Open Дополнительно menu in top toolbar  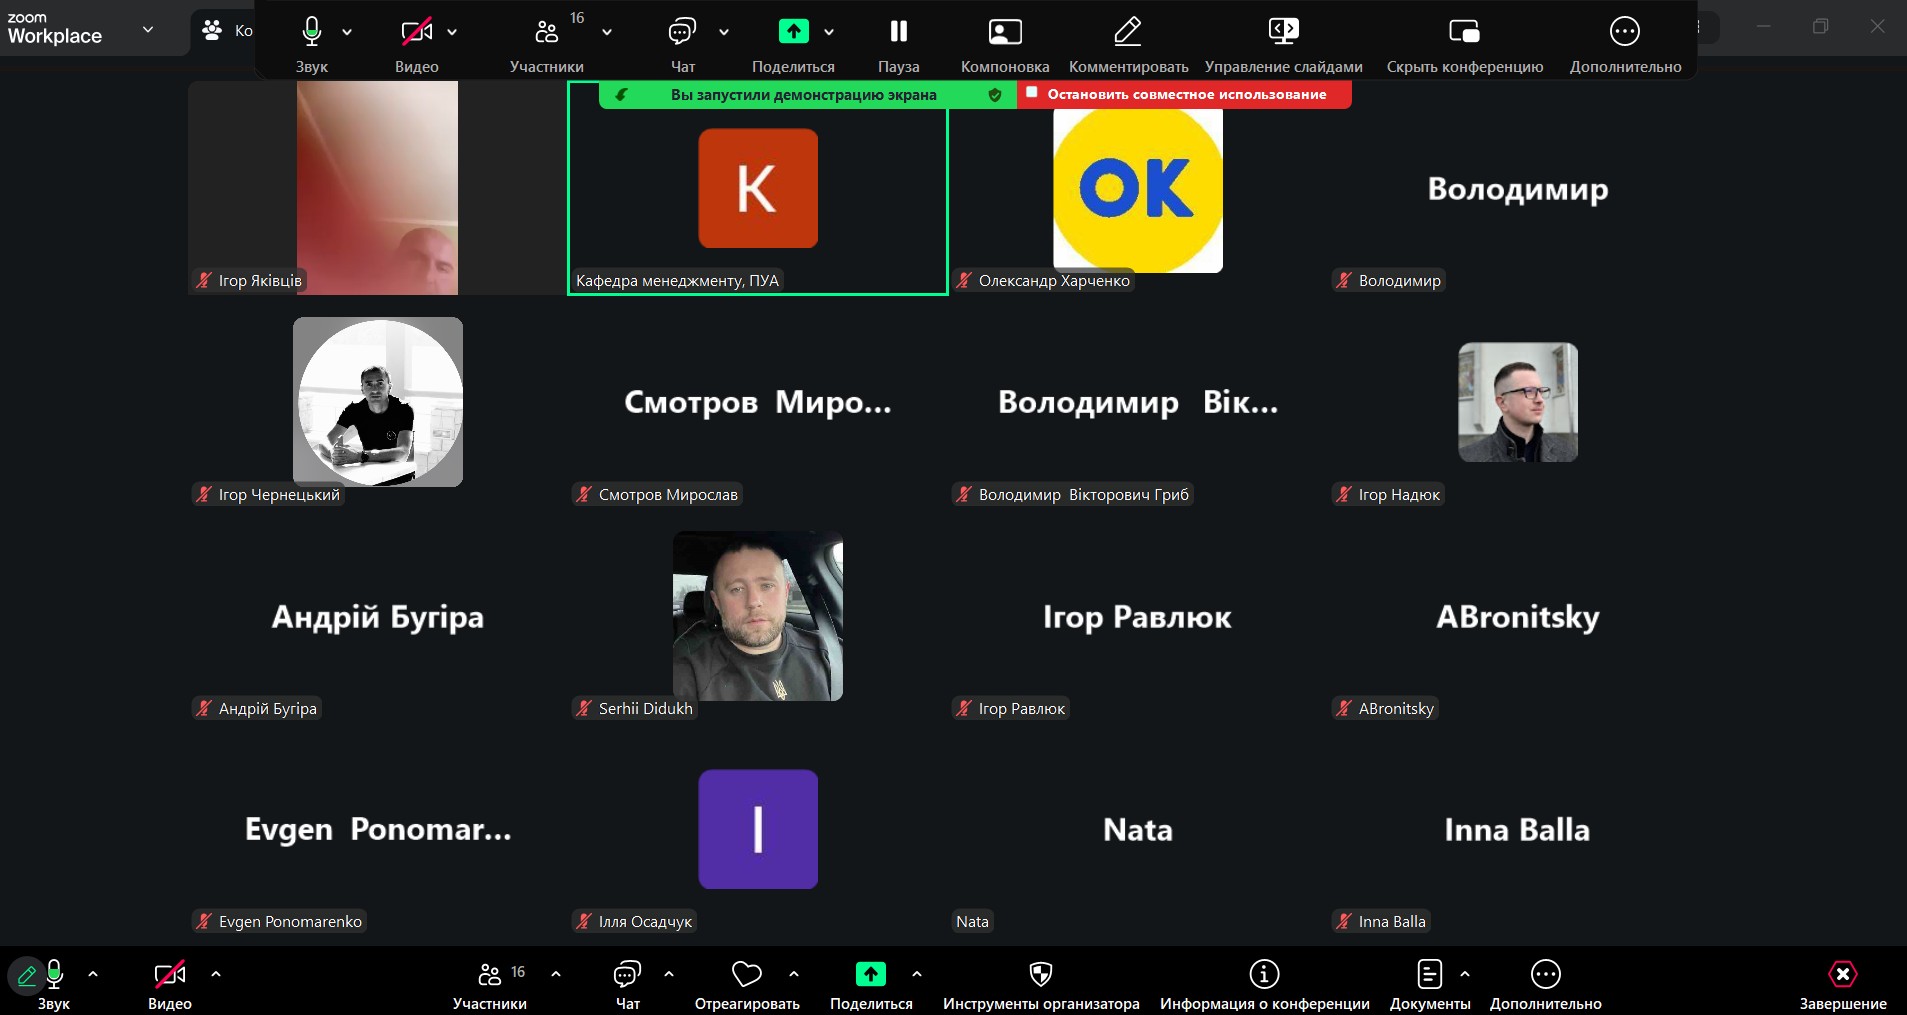point(1624,32)
